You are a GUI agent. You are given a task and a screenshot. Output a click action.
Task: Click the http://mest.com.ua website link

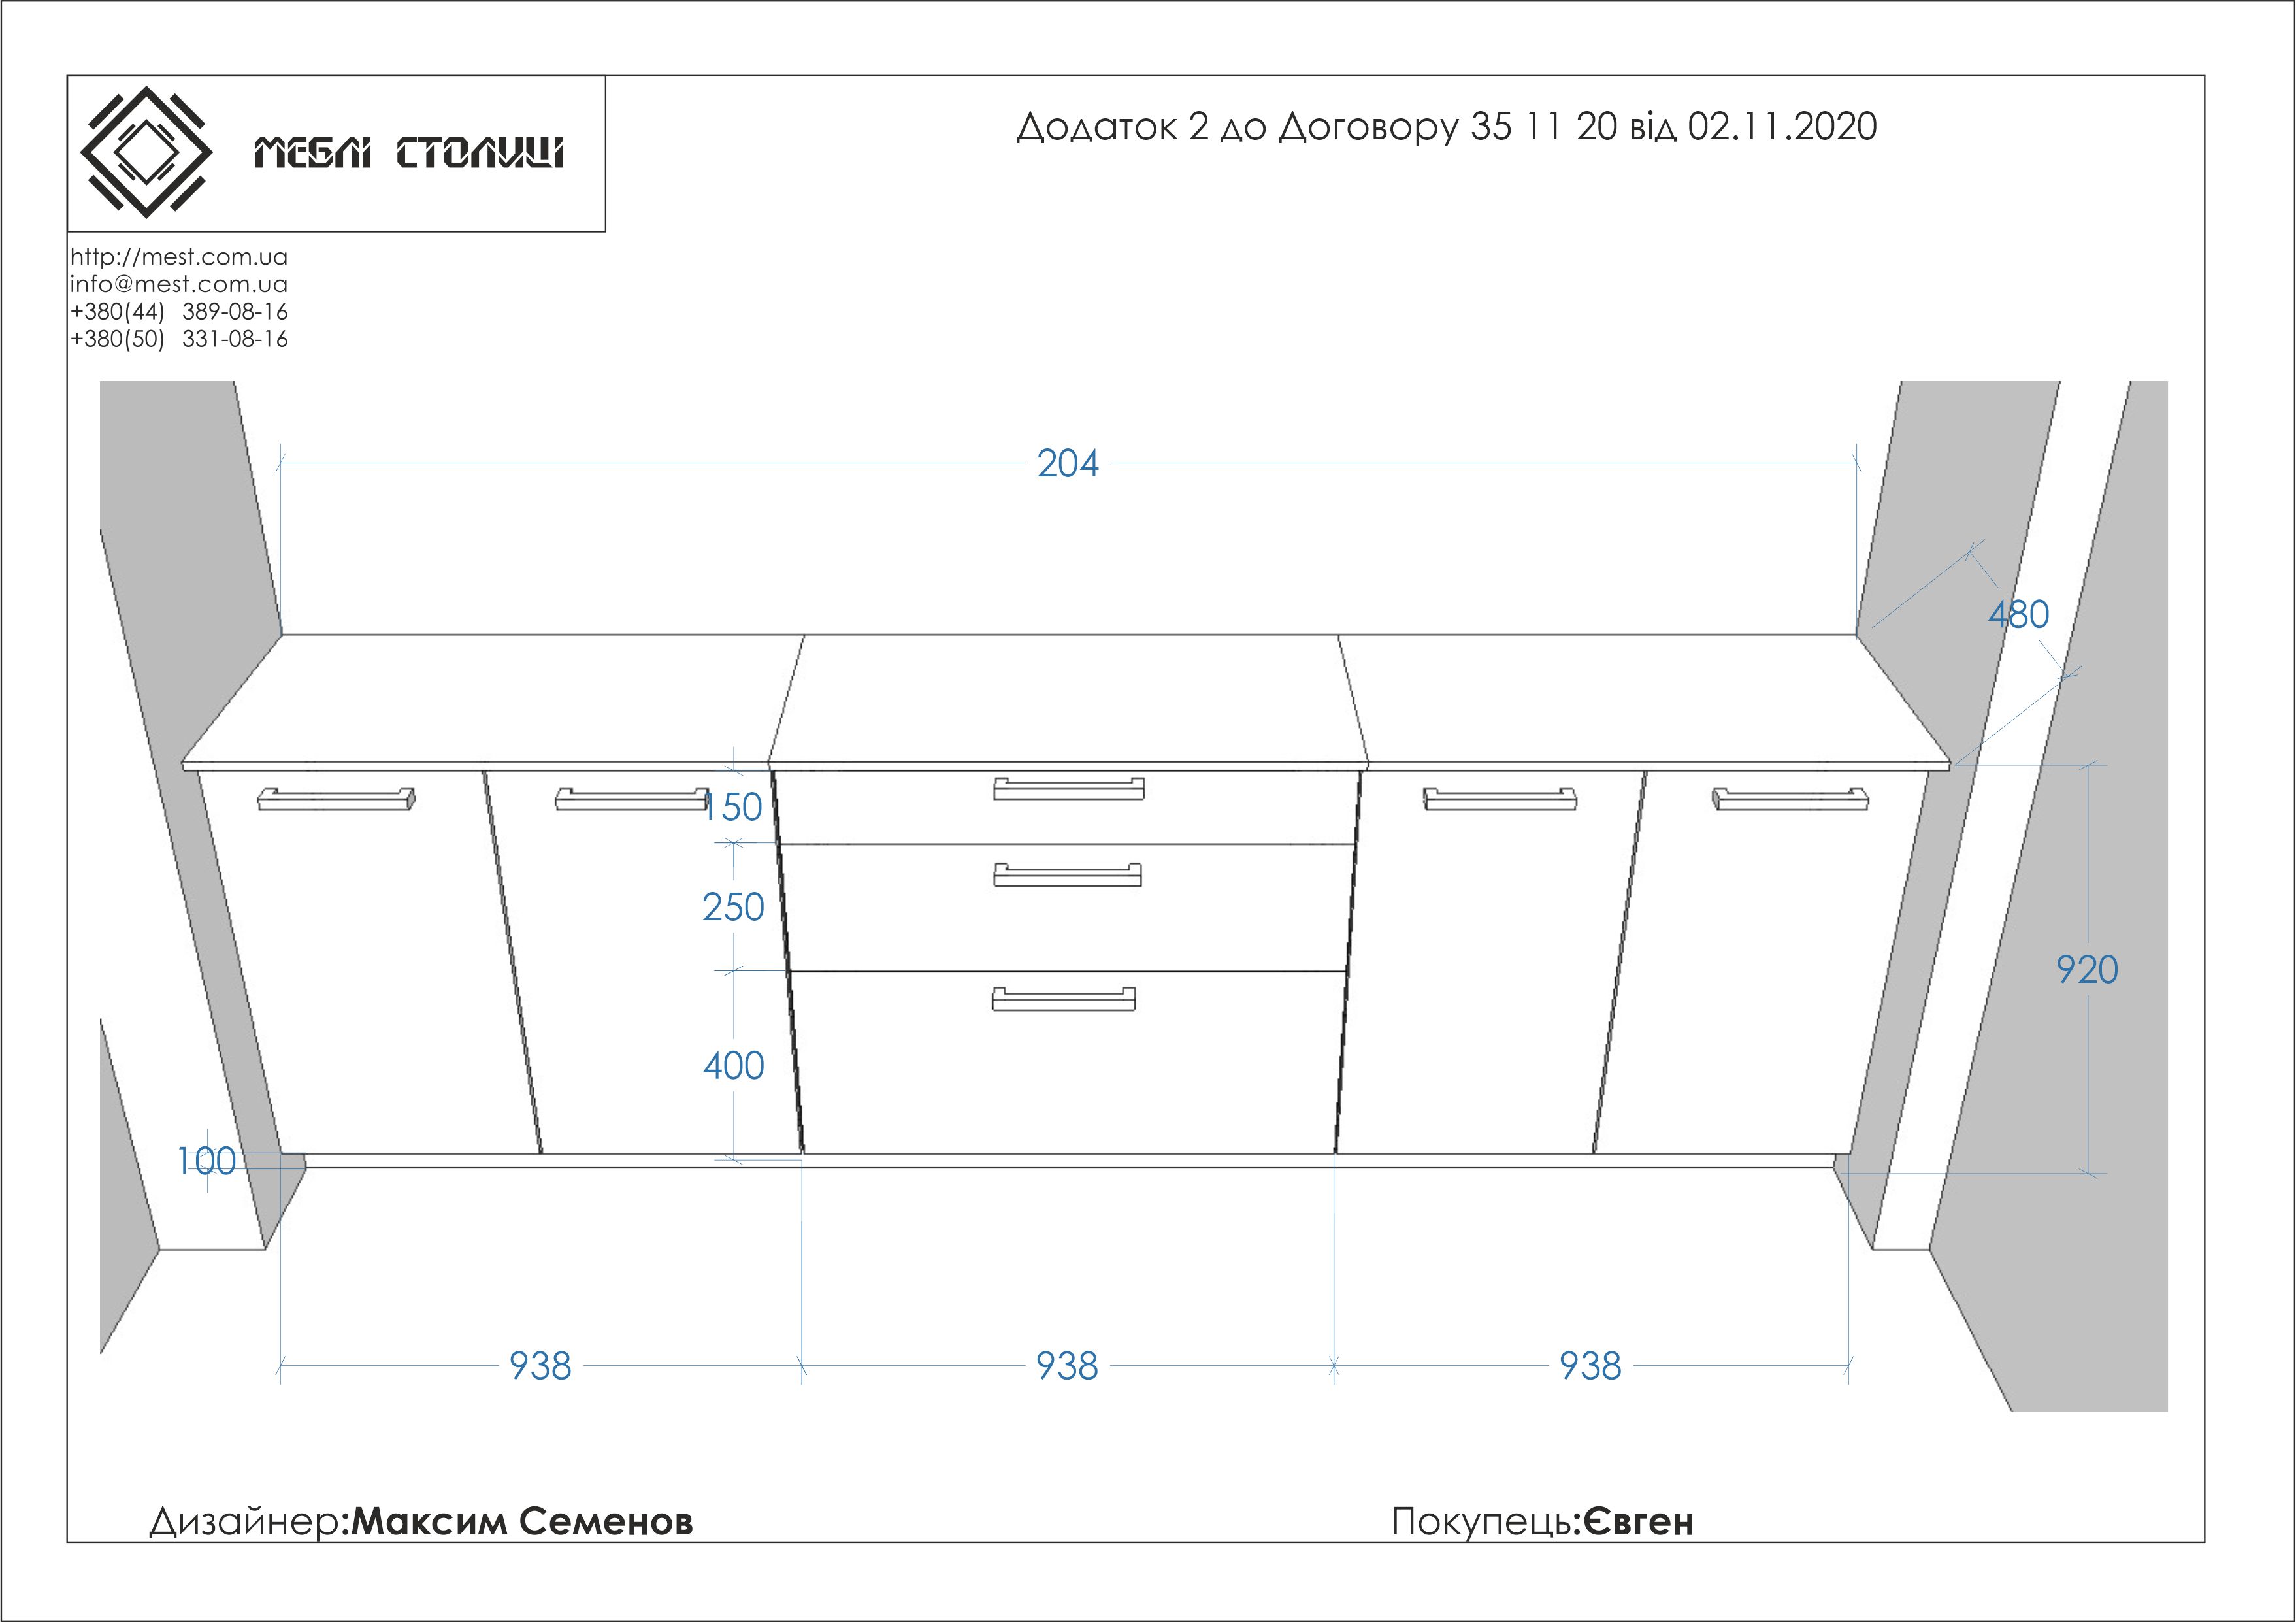(179, 257)
